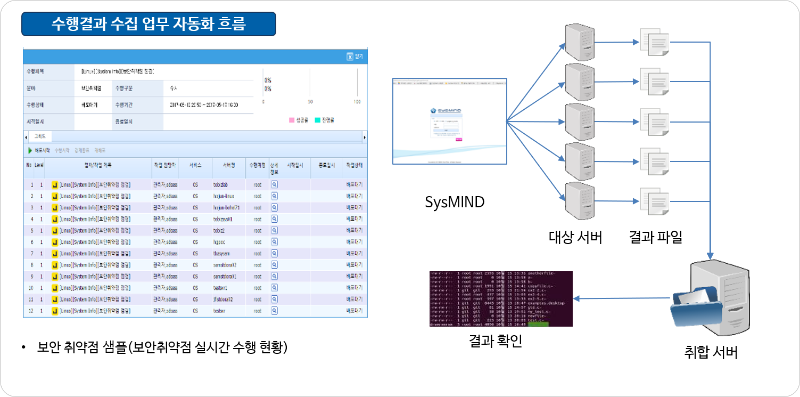
Task: Open the detail magnifier icon in row 6
Action: [x=274, y=241]
